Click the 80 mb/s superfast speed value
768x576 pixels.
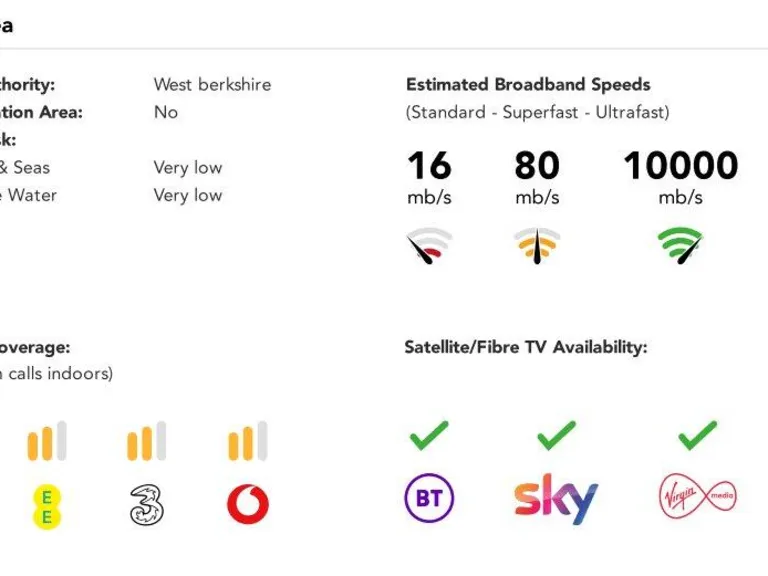537,166
